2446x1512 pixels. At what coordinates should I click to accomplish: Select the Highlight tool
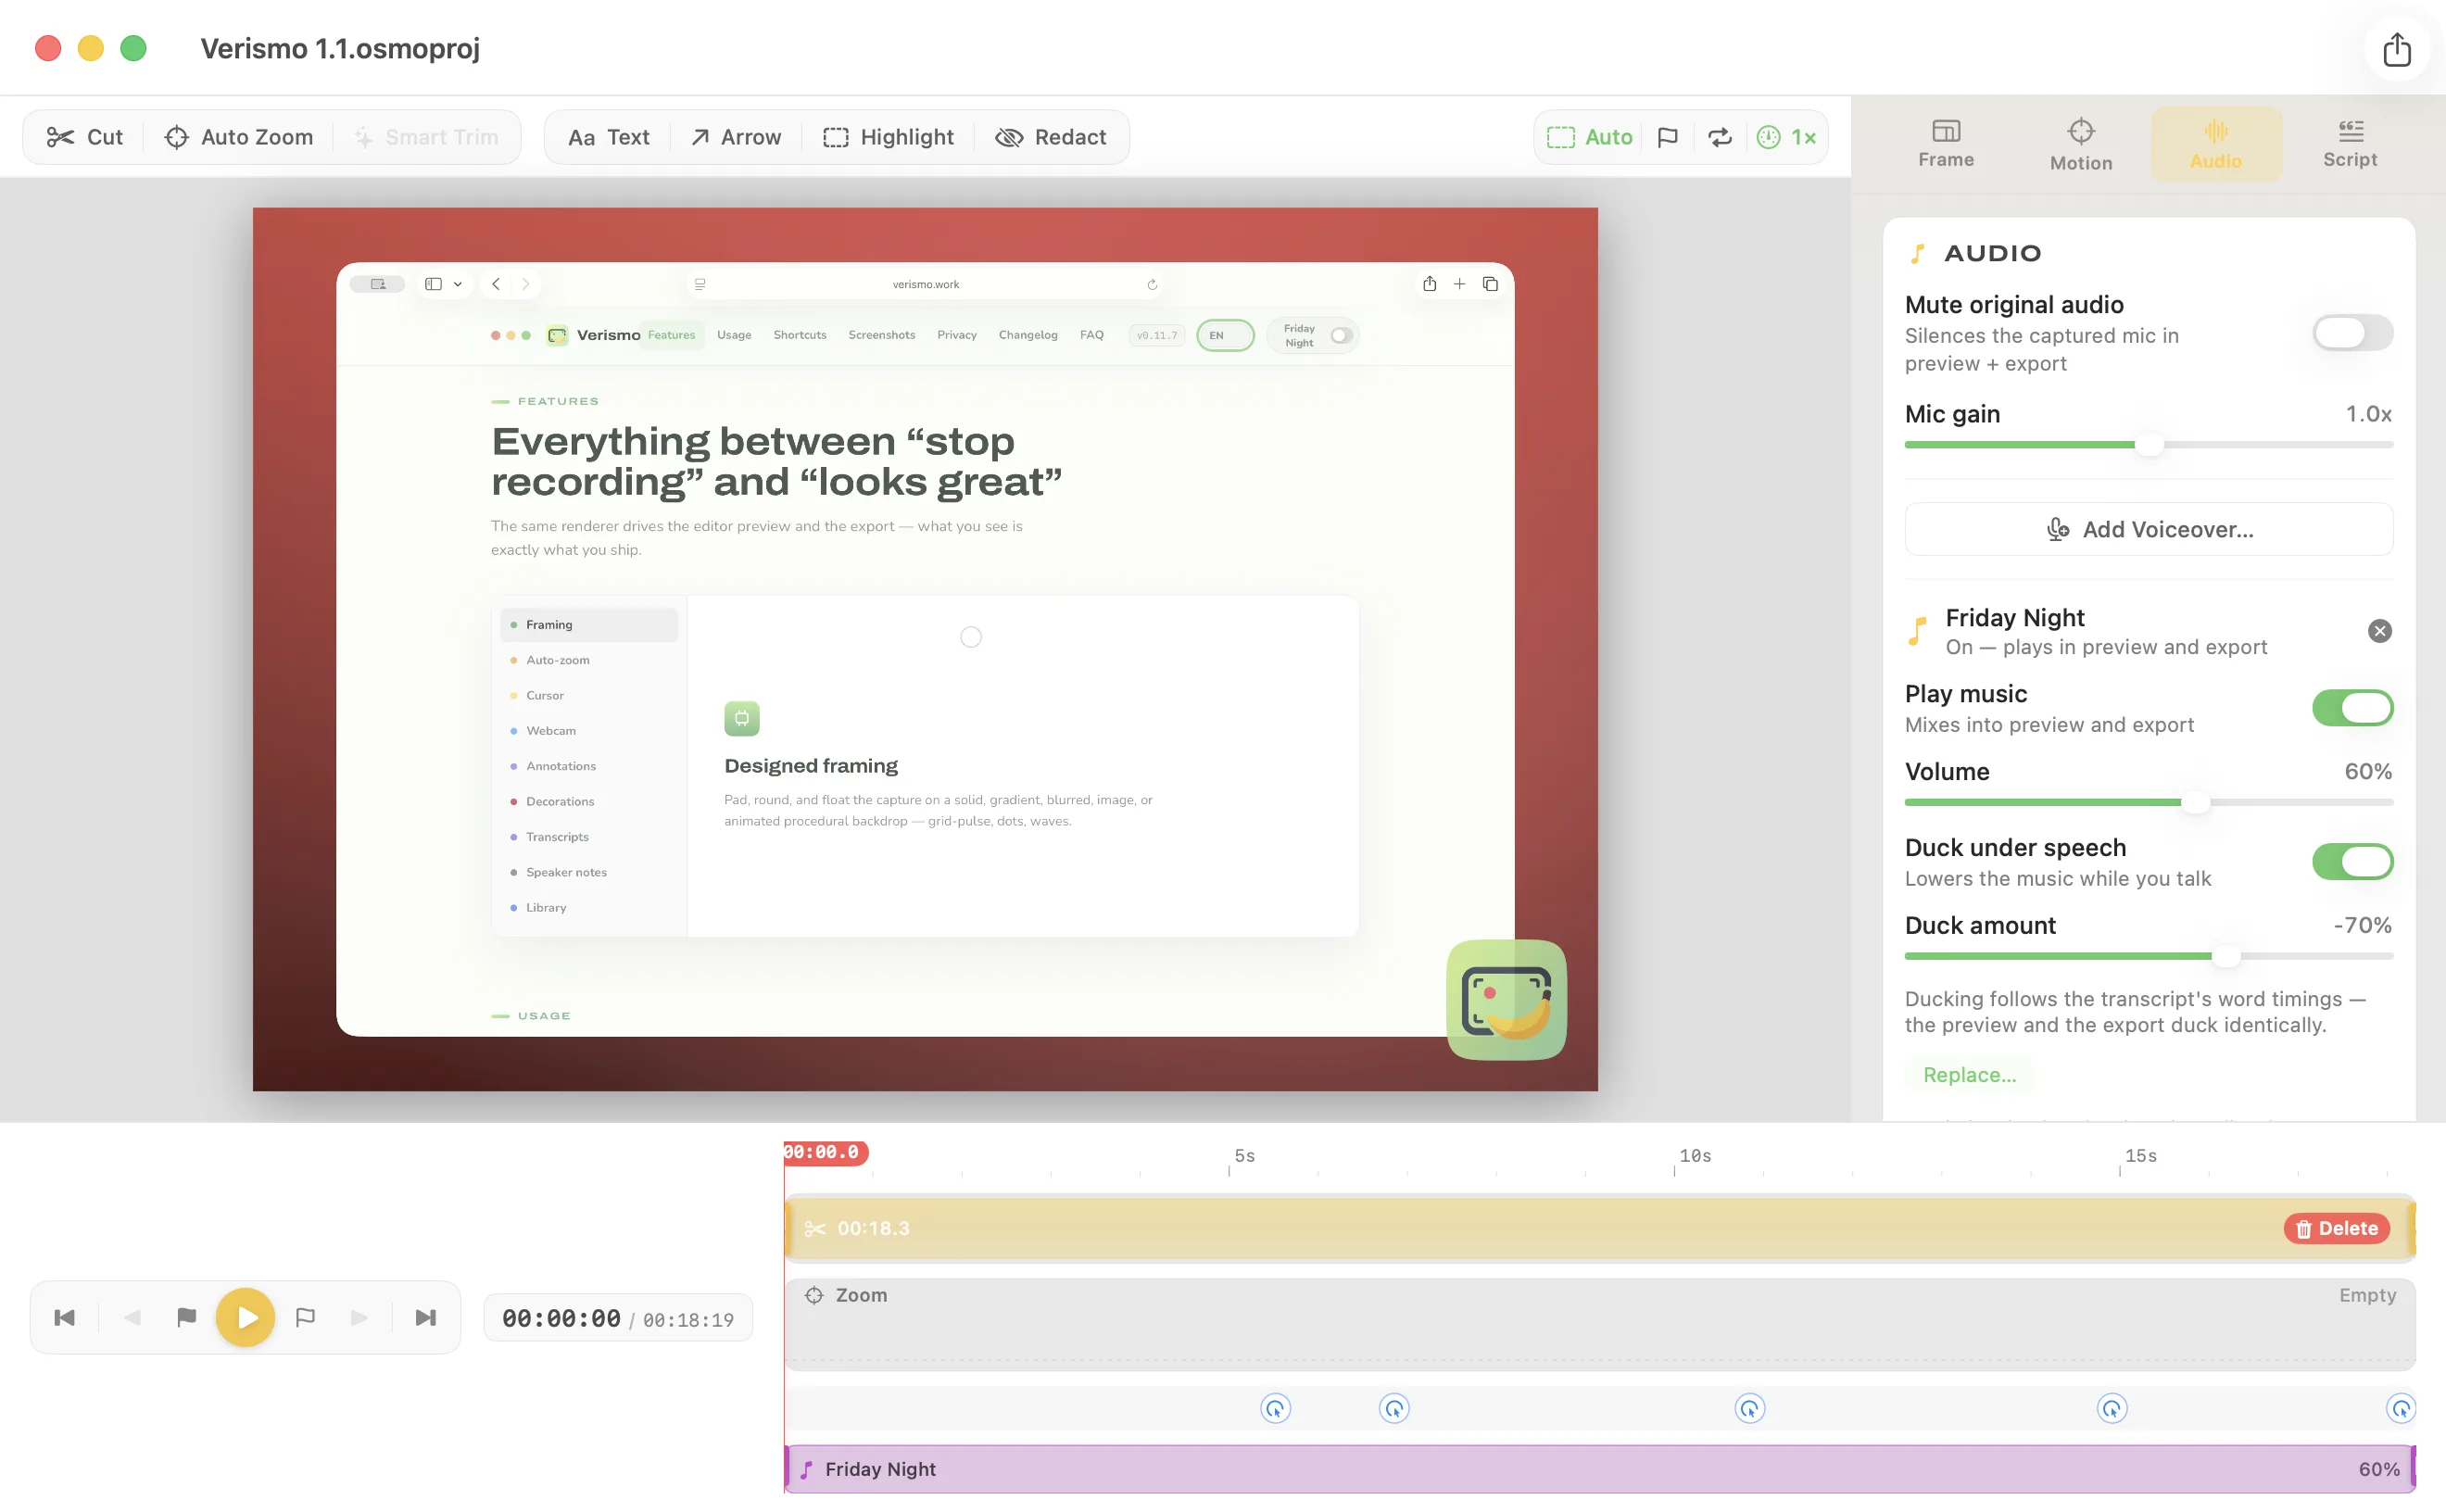point(888,137)
